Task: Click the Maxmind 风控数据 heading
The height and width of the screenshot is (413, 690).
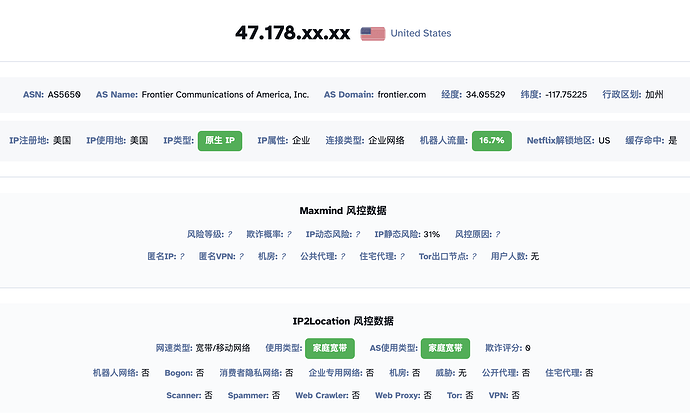Action: coord(343,211)
